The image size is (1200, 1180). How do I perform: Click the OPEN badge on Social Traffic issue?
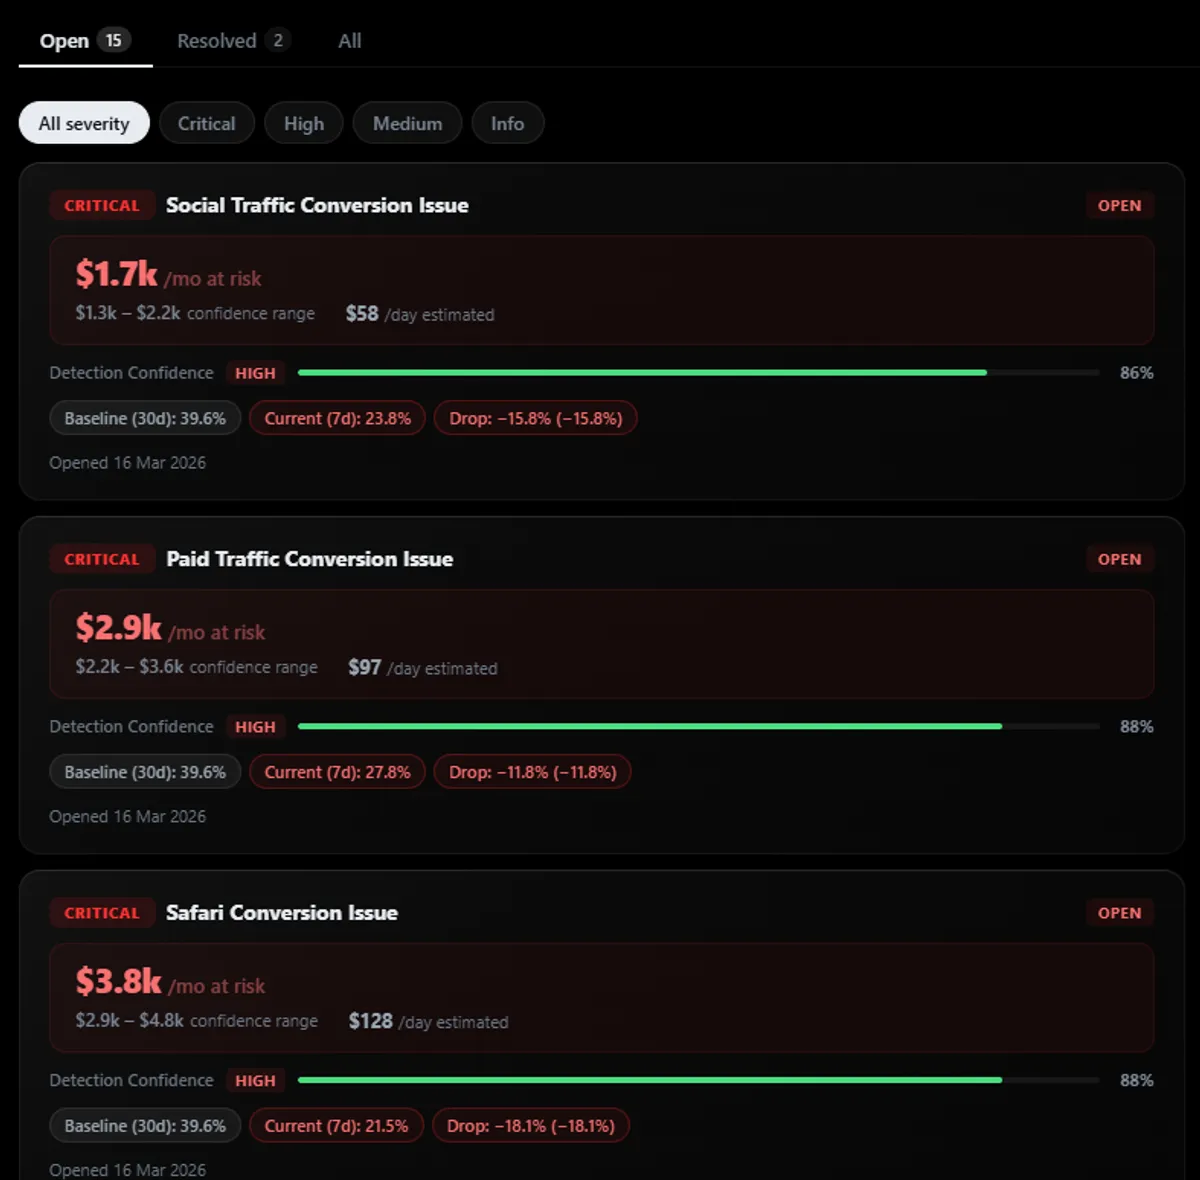tap(1119, 205)
